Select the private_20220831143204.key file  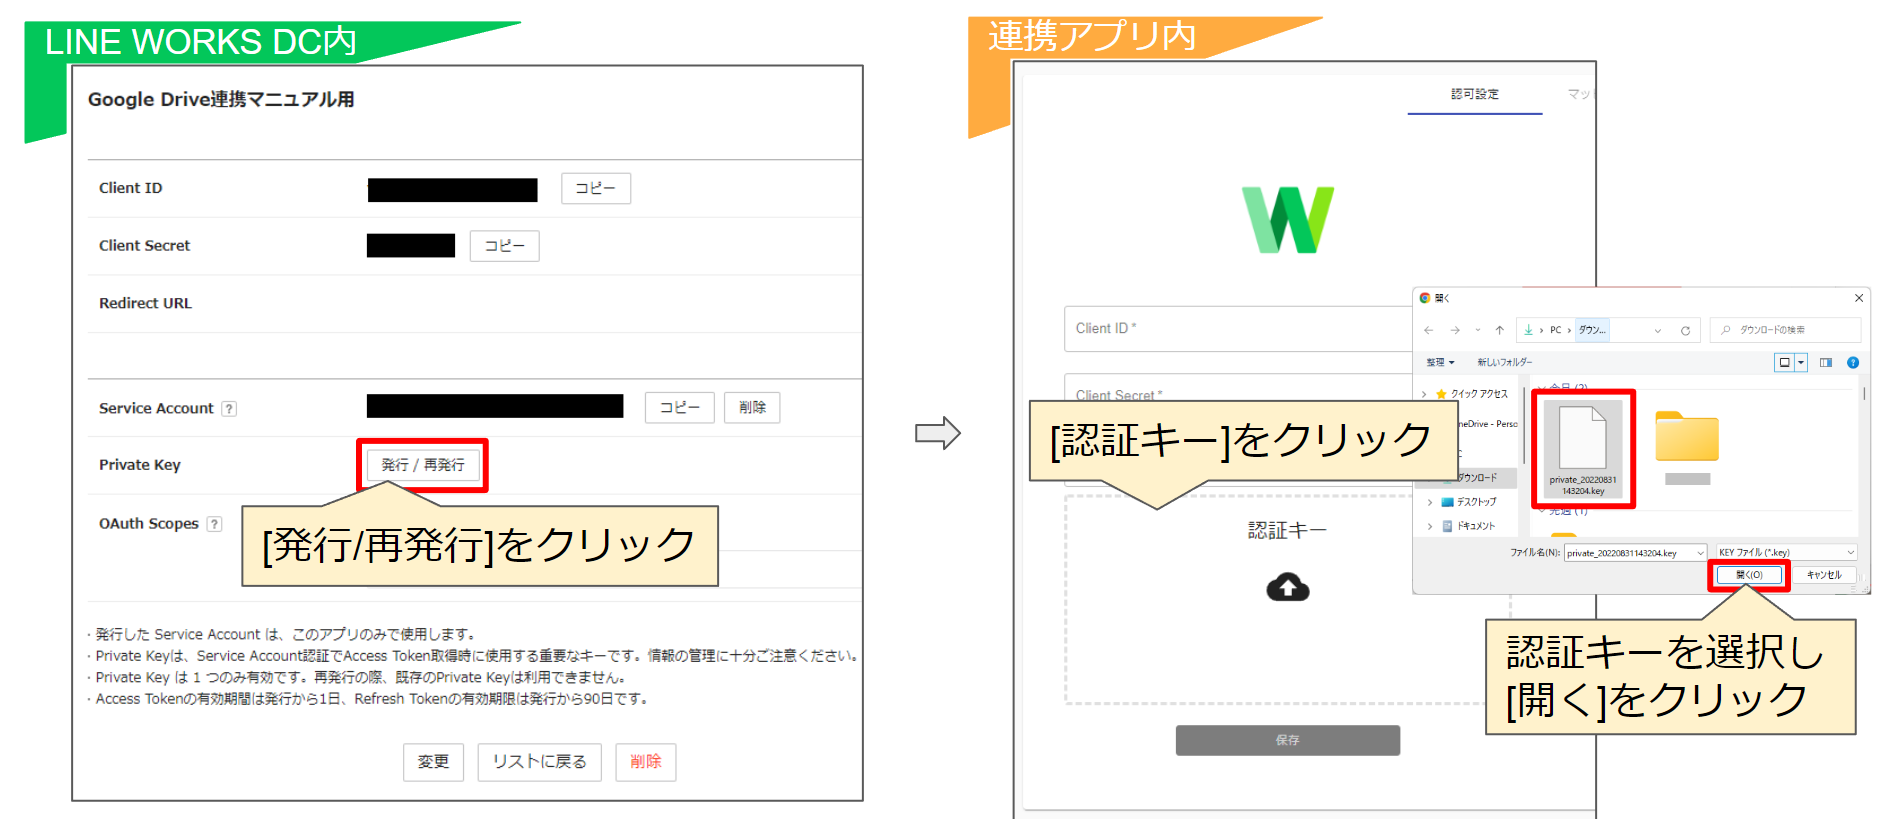[1583, 450]
